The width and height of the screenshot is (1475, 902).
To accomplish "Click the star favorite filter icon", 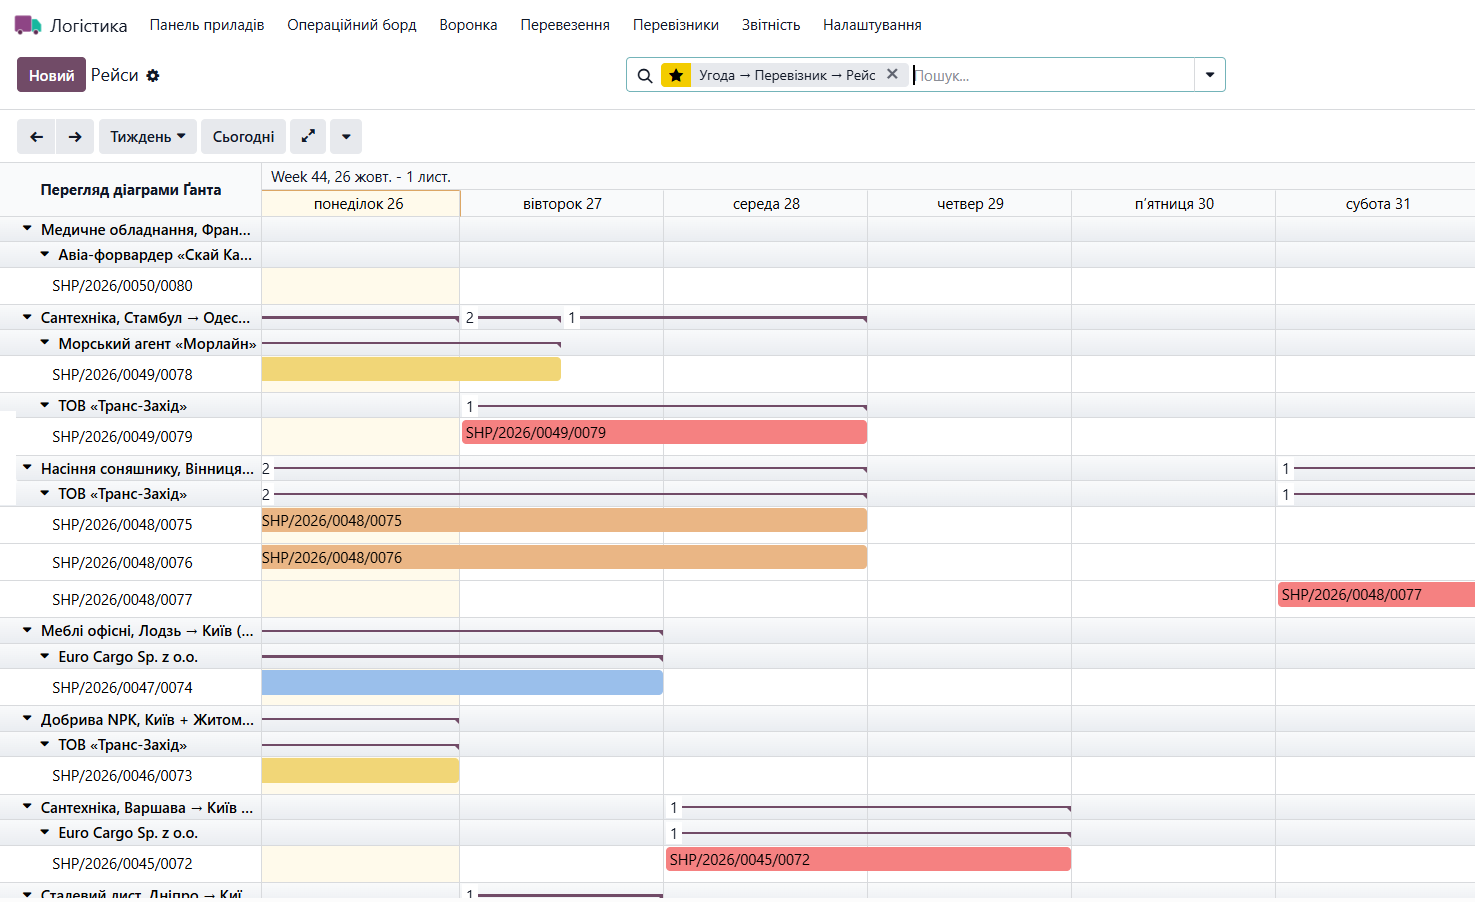I will tap(676, 75).
